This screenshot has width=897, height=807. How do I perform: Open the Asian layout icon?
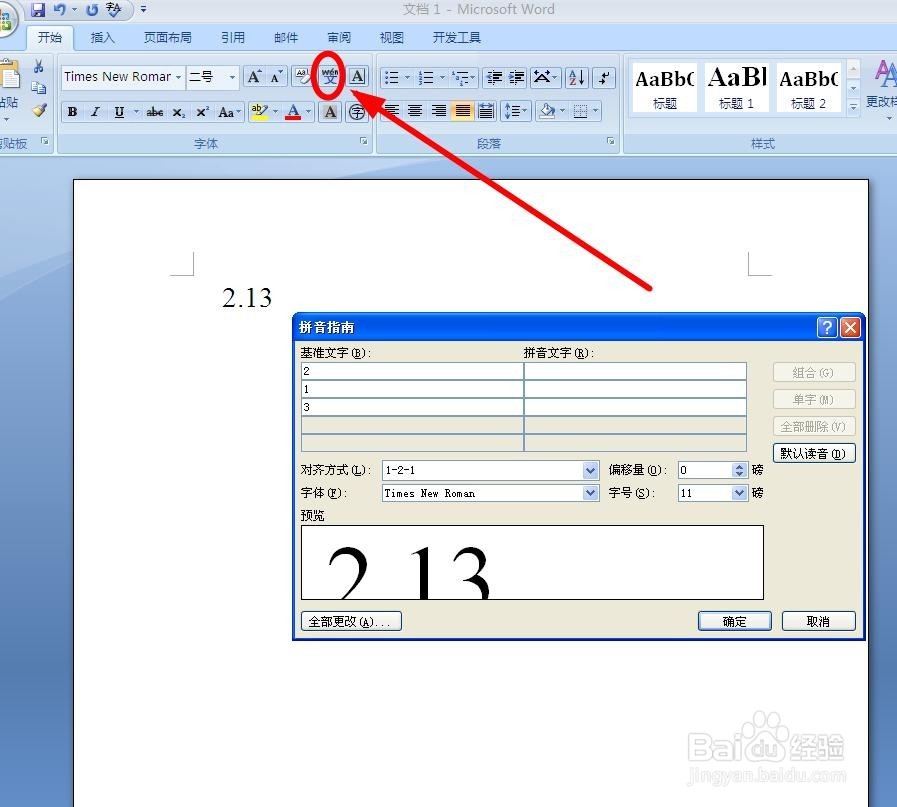(x=543, y=78)
